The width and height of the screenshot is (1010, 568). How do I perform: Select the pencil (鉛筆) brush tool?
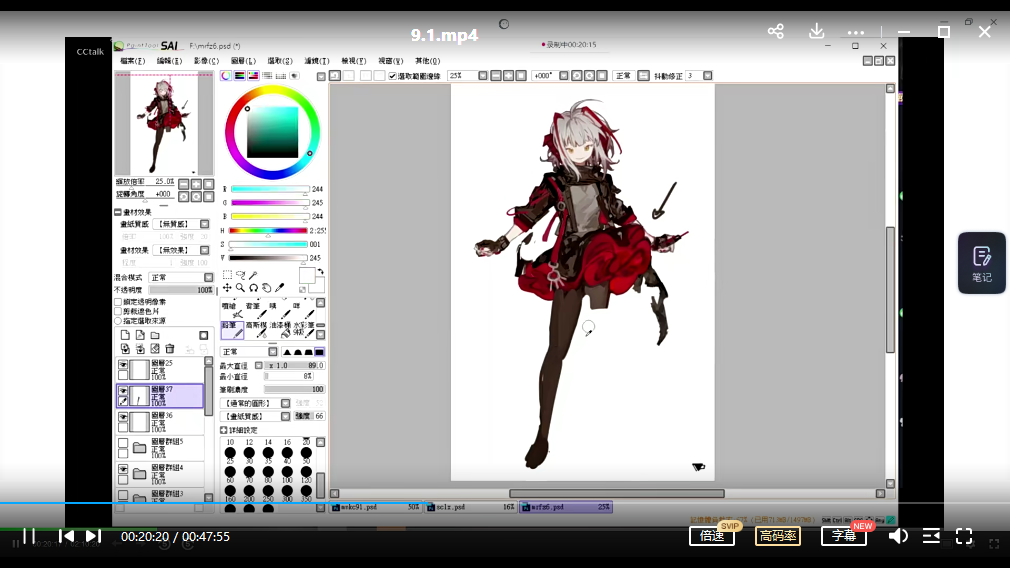[233, 330]
